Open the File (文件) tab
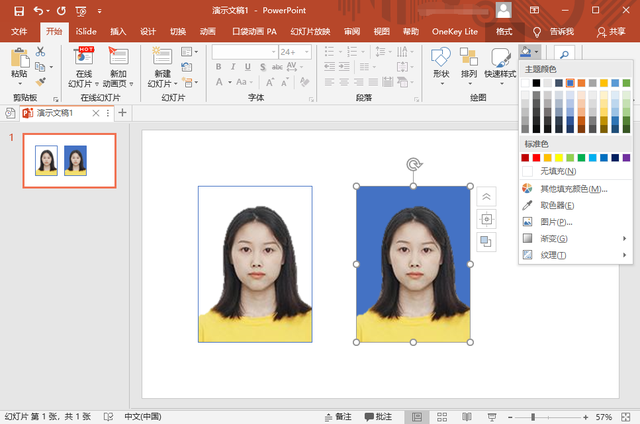 pyautogui.click(x=19, y=32)
